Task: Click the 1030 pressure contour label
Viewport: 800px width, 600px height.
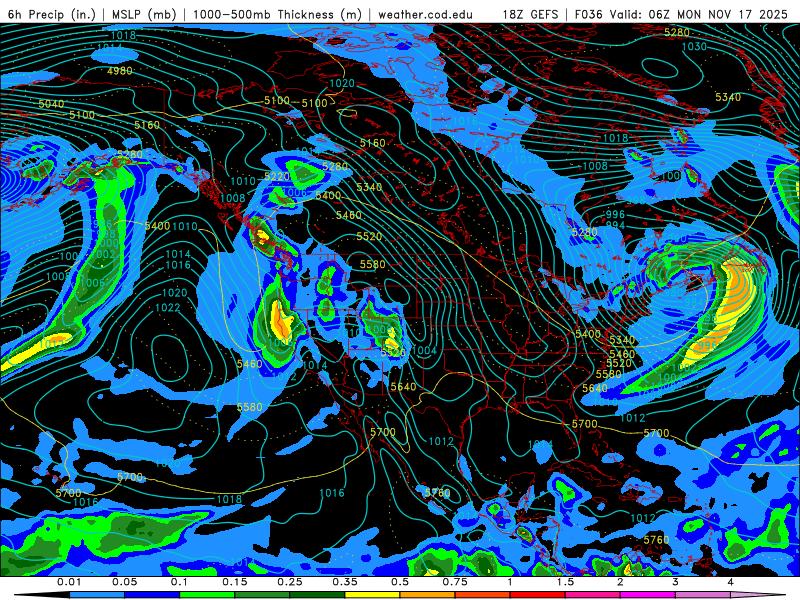Action: (694, 47)
